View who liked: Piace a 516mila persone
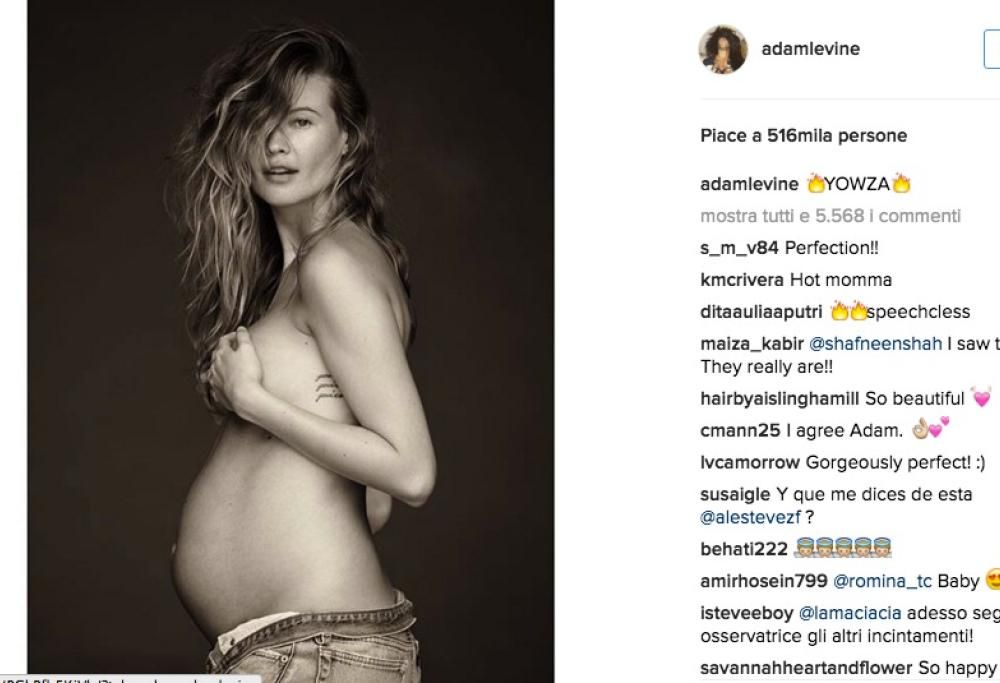This screenshot has height=683, width=1000. click(x=804, y=136)
